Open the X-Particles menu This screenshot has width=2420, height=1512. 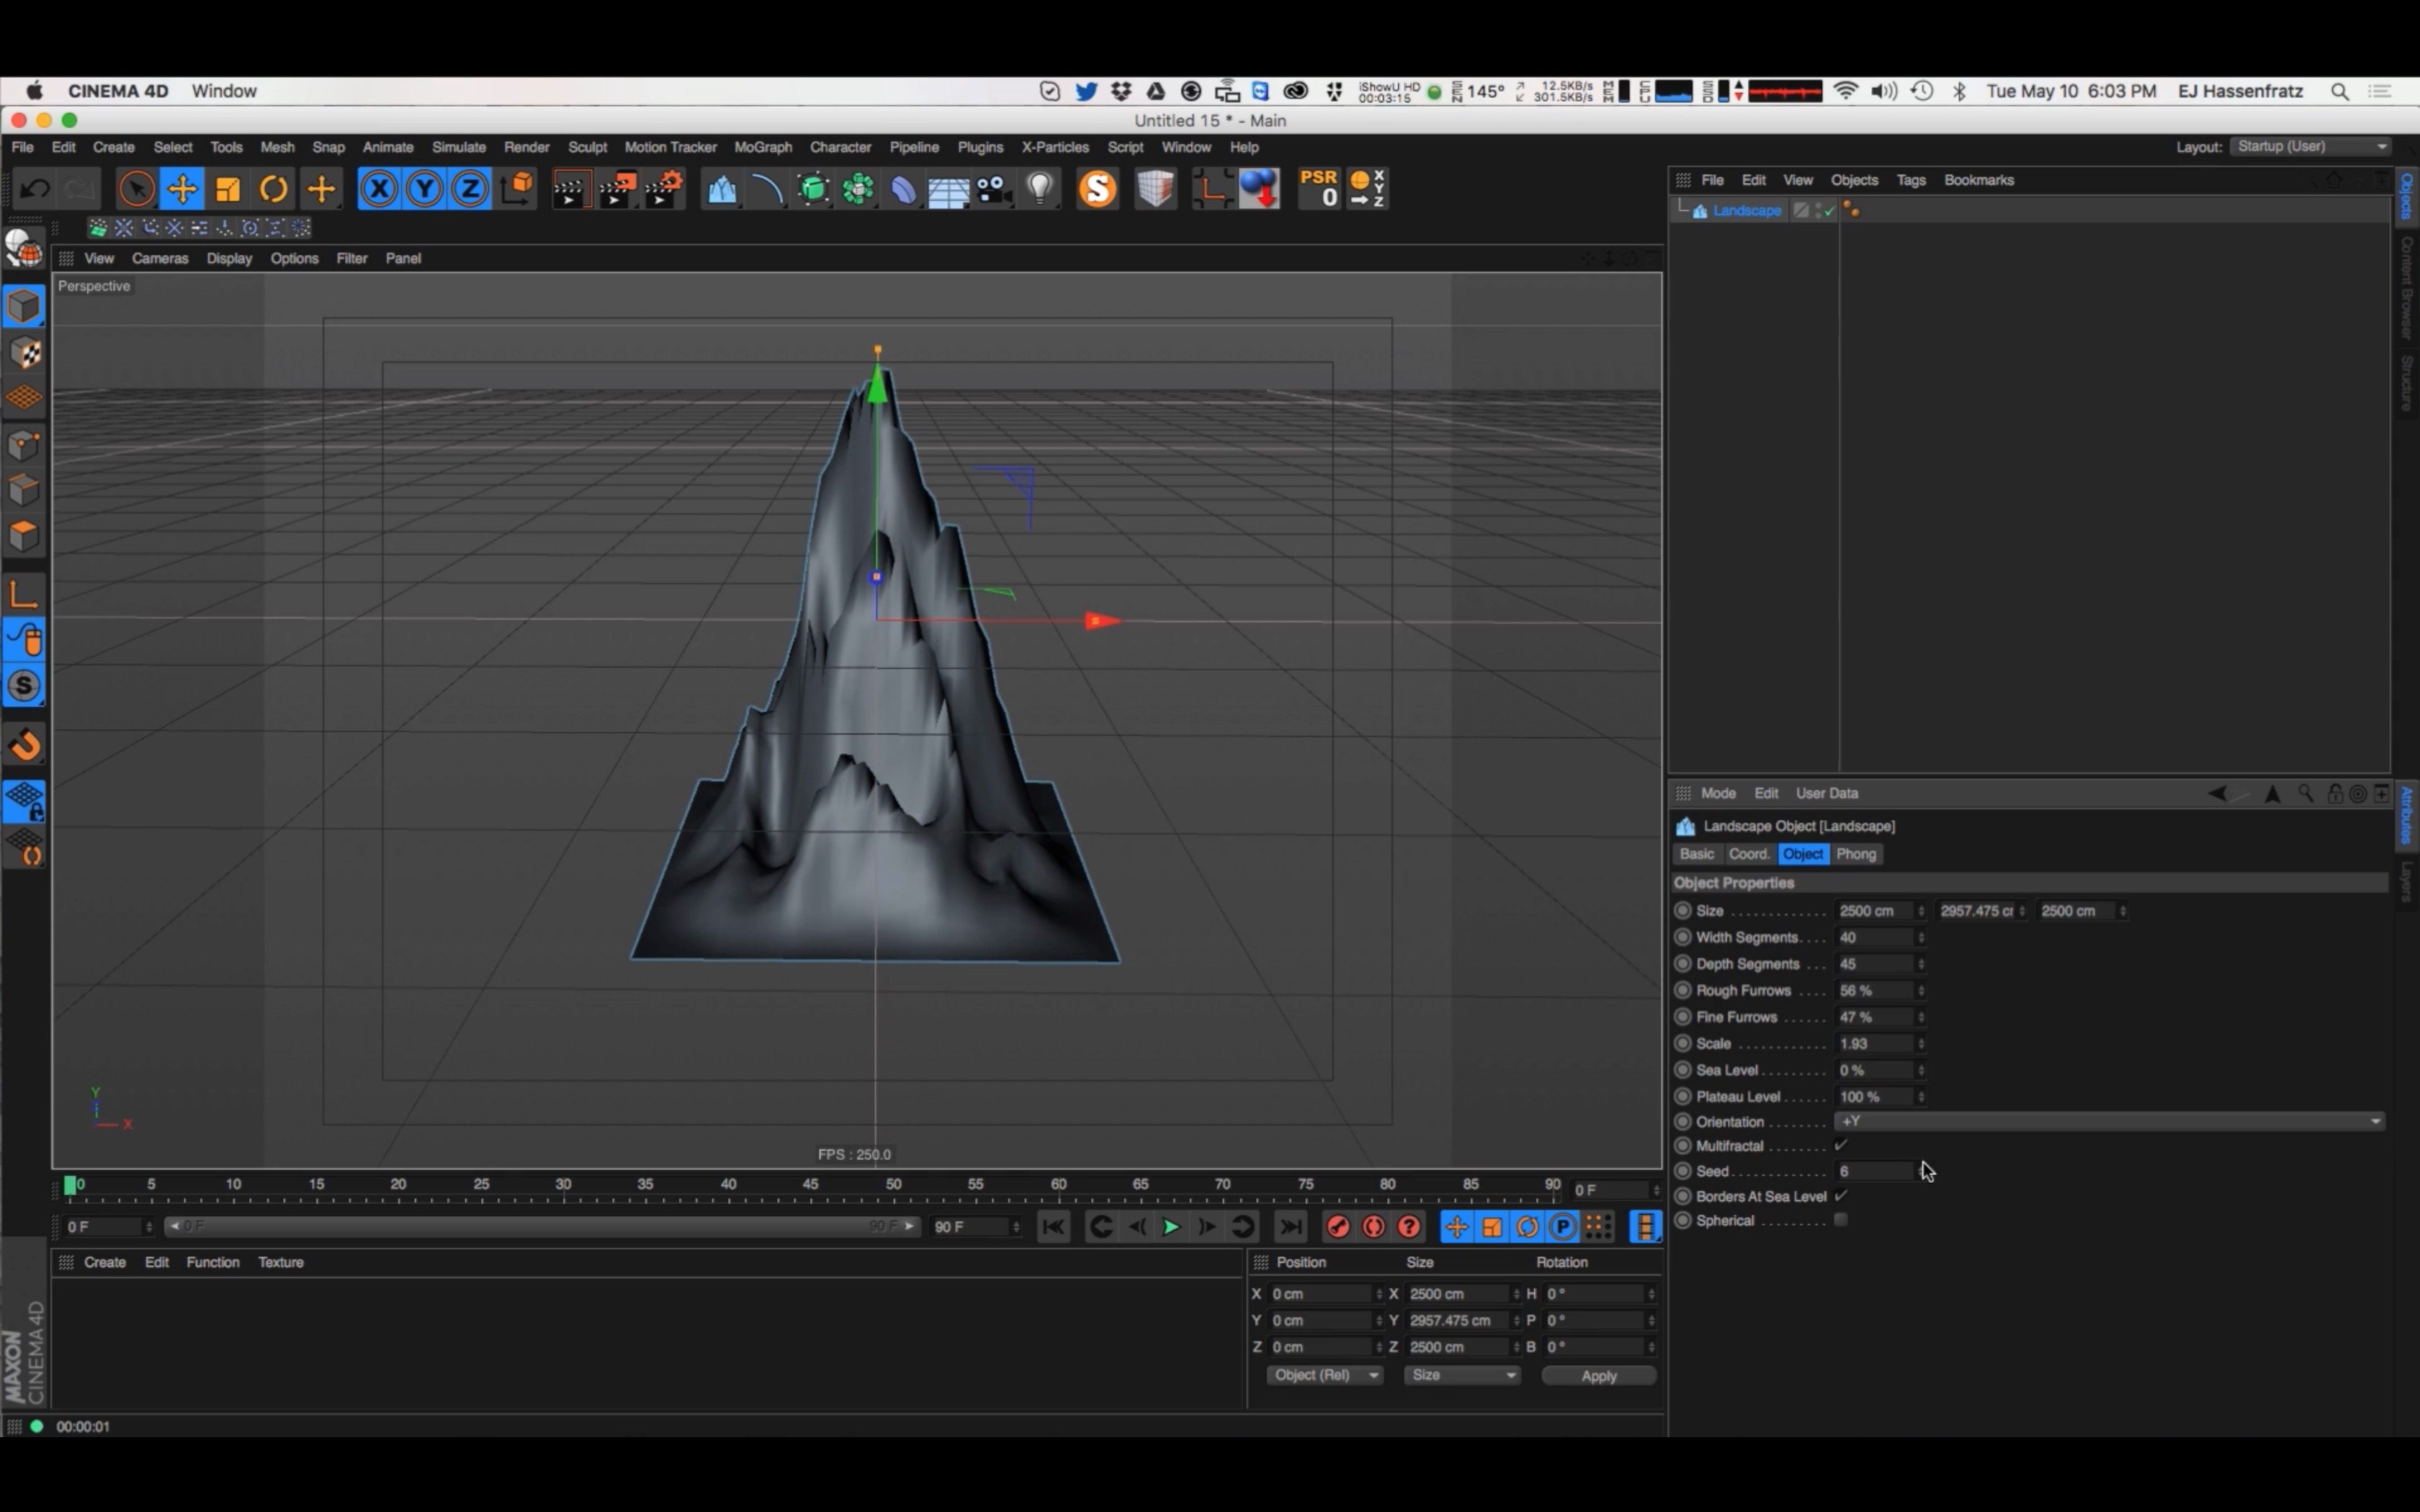point(1055,147)
